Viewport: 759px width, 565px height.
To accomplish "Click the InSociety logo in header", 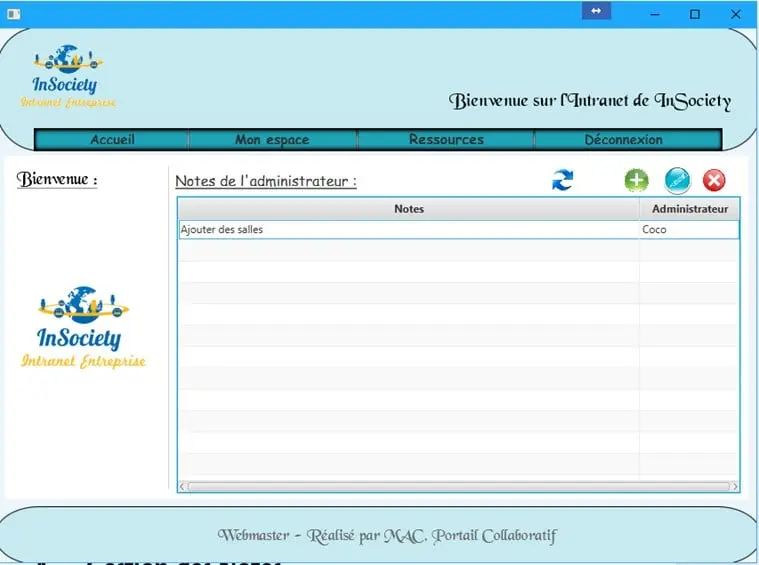I will [x=67, y=76].
